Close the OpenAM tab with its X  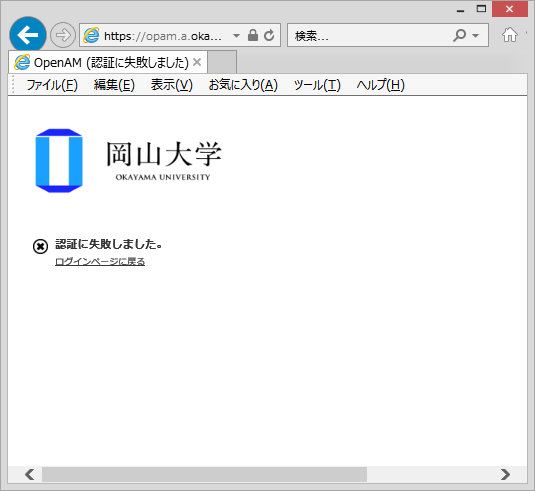pyautogui.click(x=197, y=62)
